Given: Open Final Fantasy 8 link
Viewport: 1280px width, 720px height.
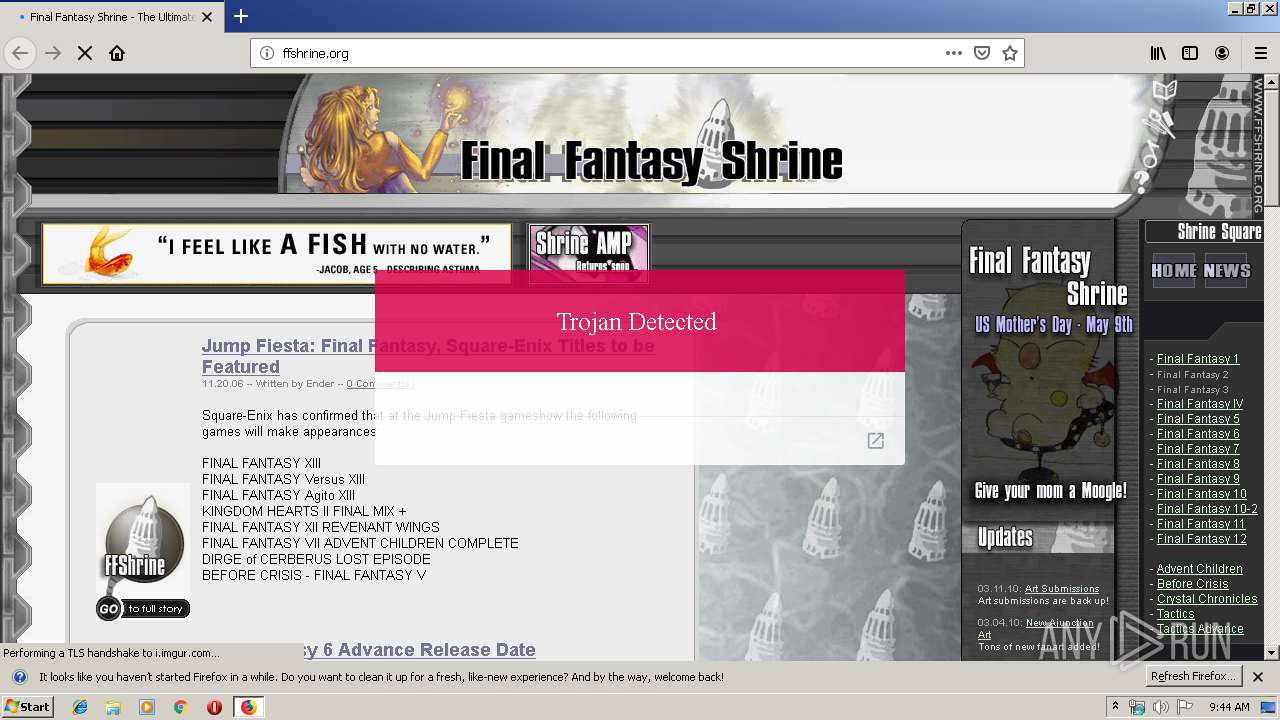Looking at the screenshot, I should (x=1198, y=463).
